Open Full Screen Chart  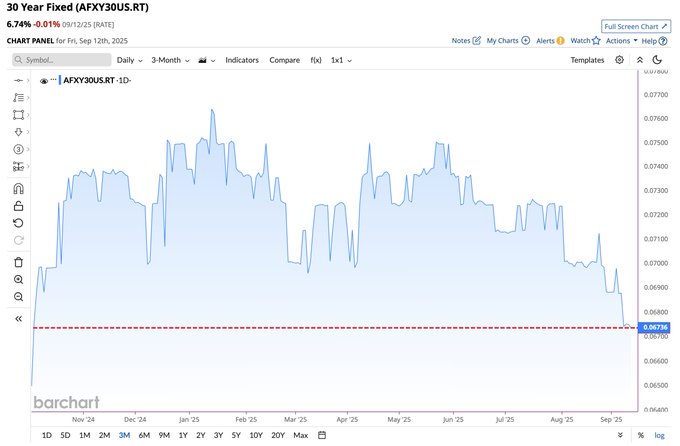[636, 26]
